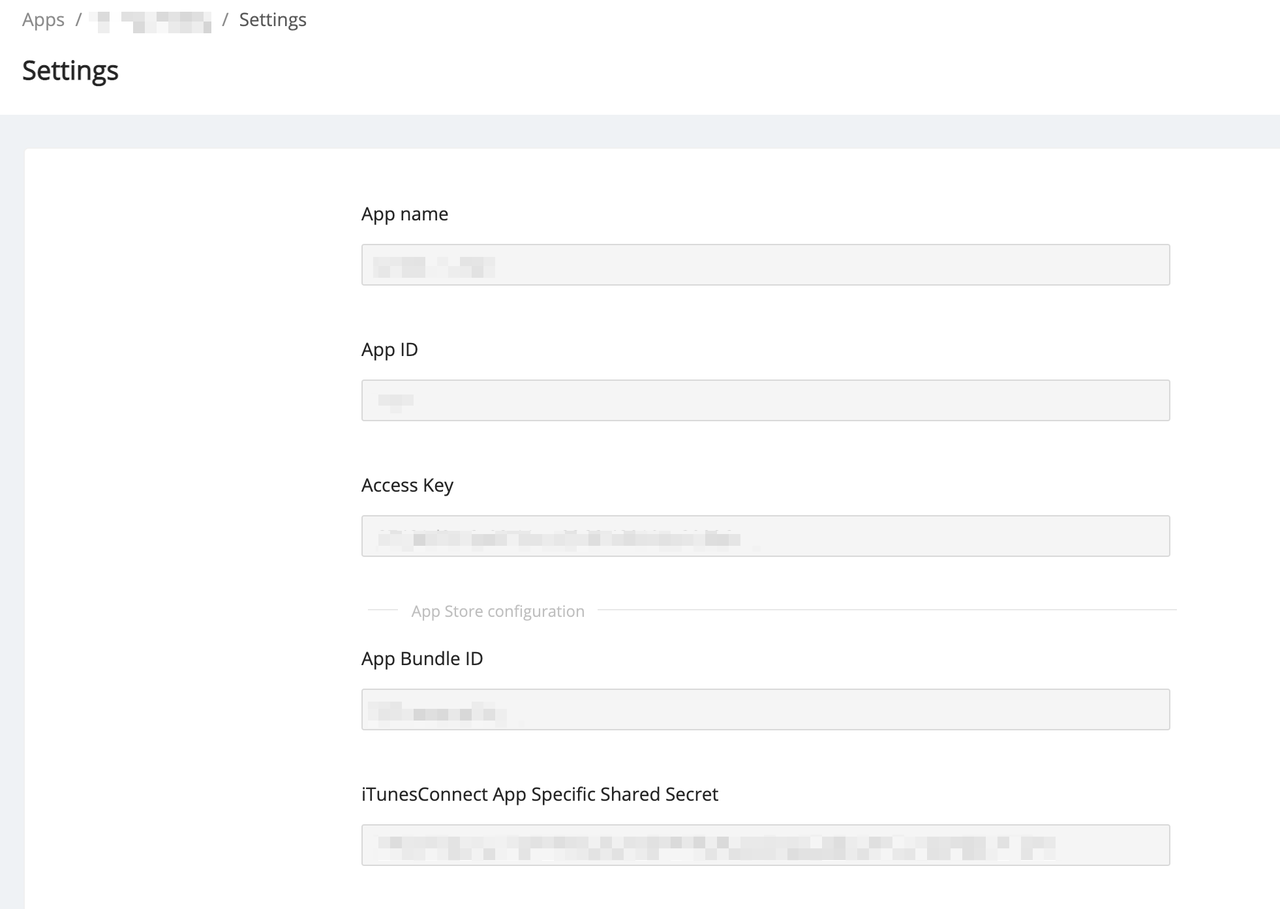Click the App Bundle ID label
The height and width of the screenshot is (909, 1280).
click(x=422, y=659)
